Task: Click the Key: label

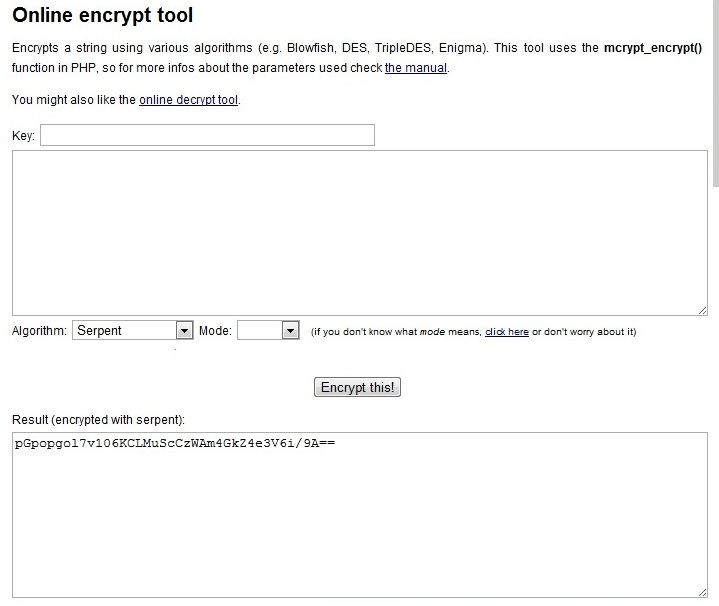Action: (23, 136)
